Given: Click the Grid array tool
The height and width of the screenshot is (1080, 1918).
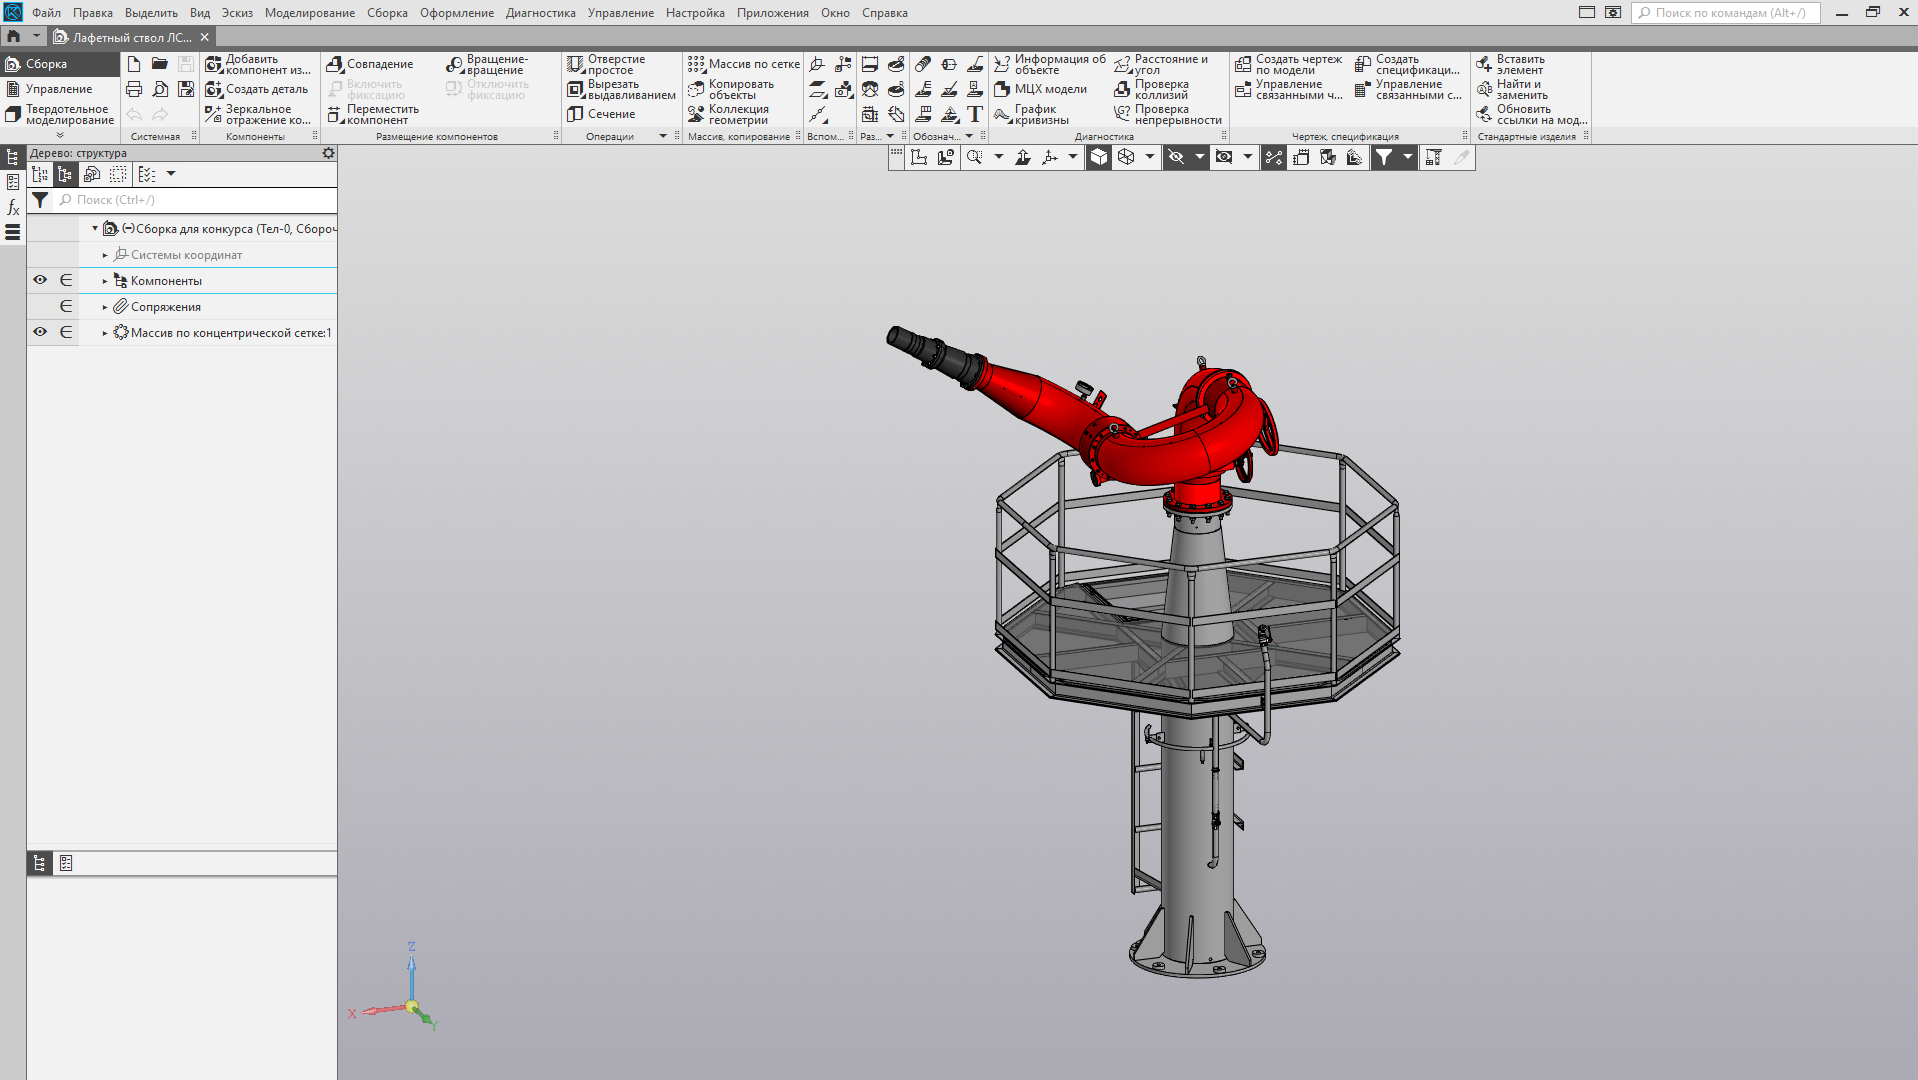Looking at the screenshot, I should 697,65.
